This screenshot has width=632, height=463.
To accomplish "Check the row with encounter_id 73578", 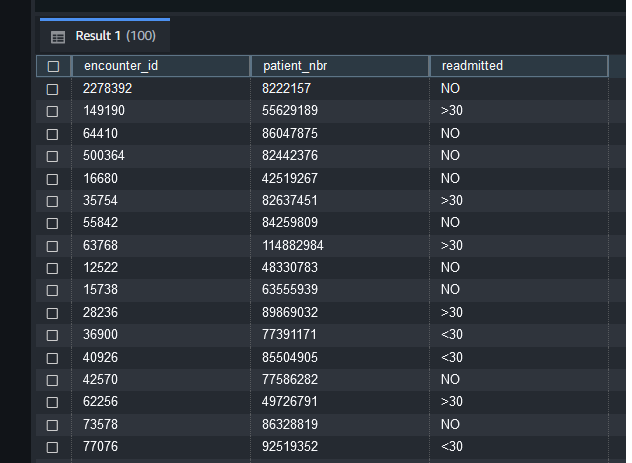I will [52, 425].
